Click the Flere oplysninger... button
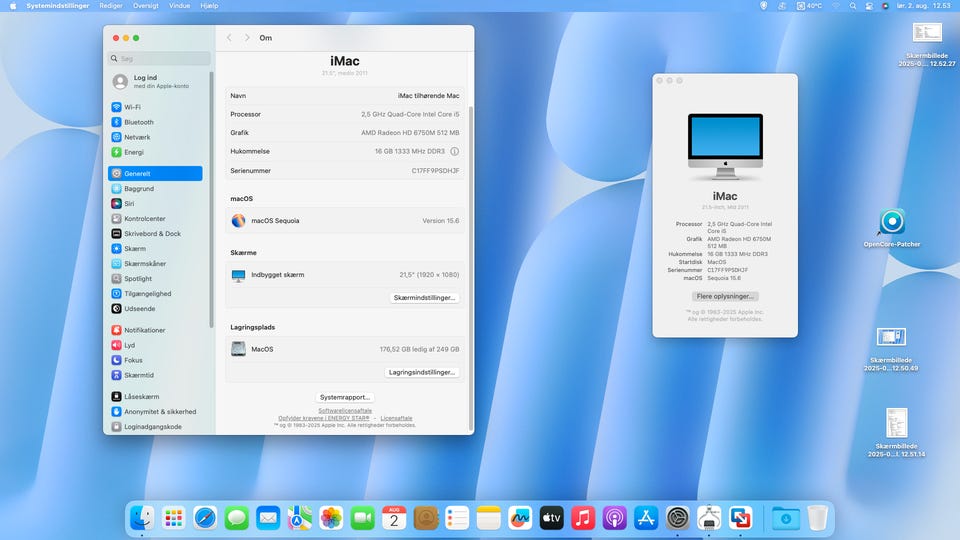This screenshot has height=540, width=960. click(x=725, y=296)
